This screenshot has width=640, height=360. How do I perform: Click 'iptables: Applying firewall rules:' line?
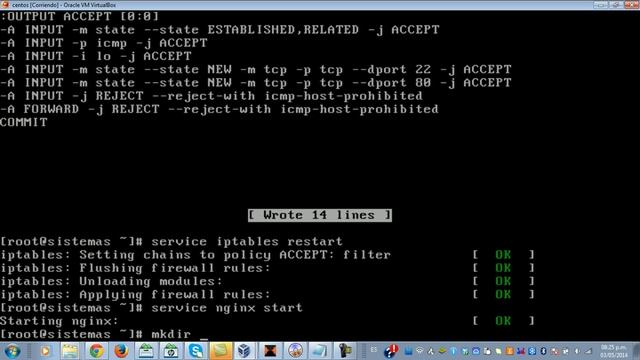click(135, 295)
